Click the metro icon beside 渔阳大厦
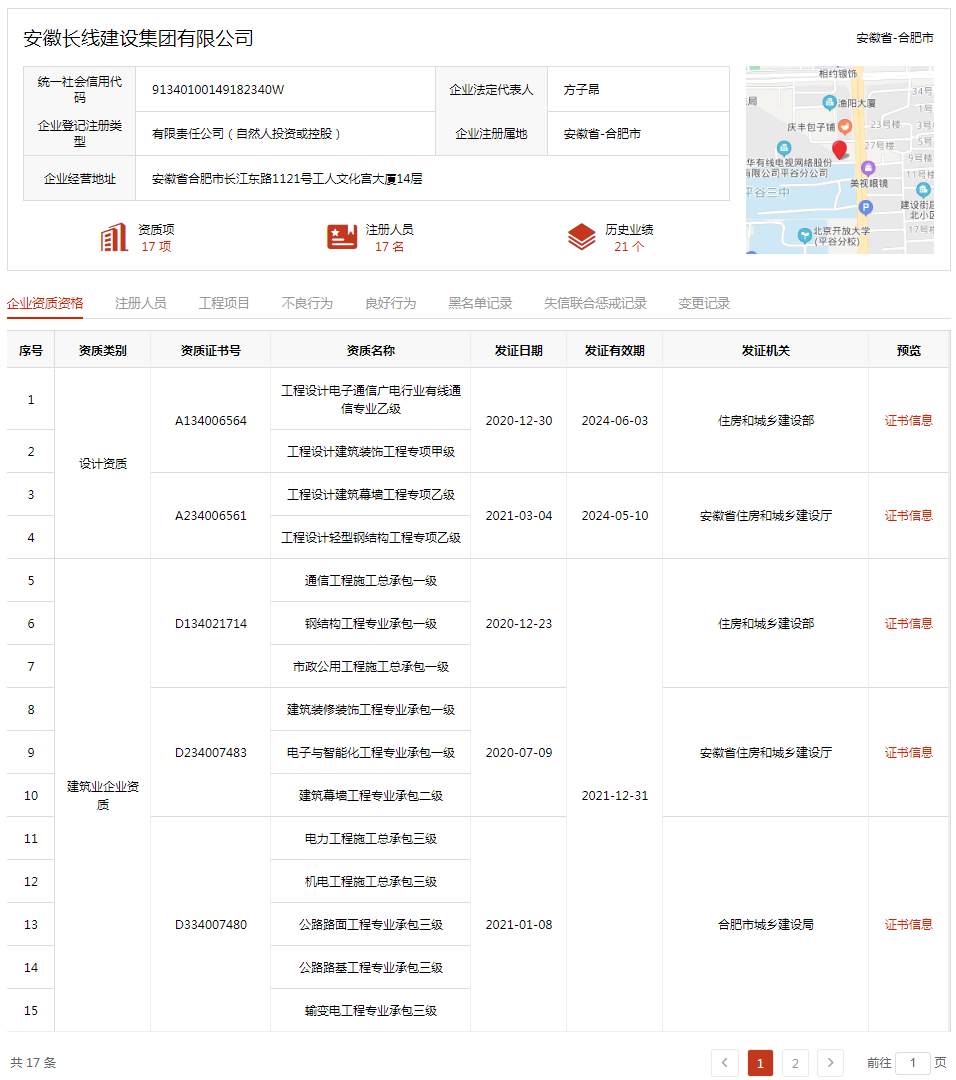956x1080 pixels. point(829,103)
